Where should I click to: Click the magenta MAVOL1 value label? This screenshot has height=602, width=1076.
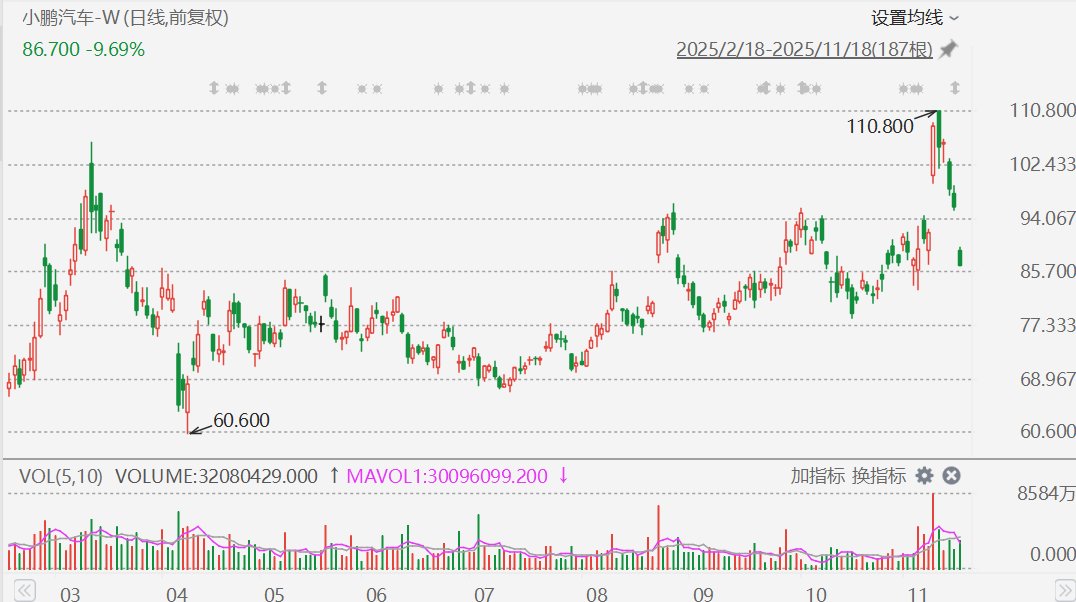tap(447, 476)
